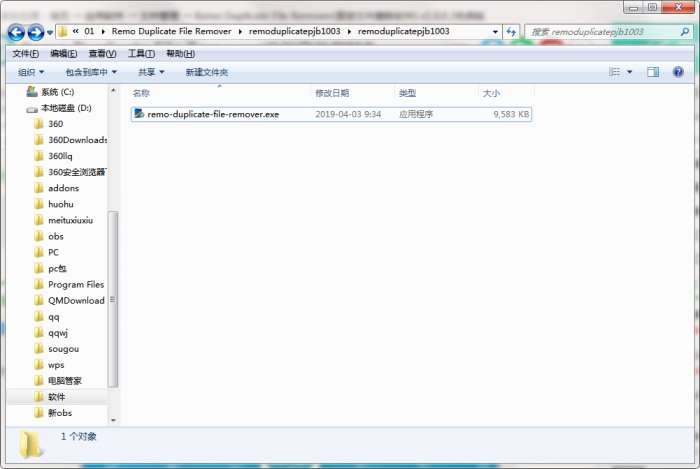Viewport: 700px width, 469px height.
Task: Open the 组织 dropdown
Action: 31,72
